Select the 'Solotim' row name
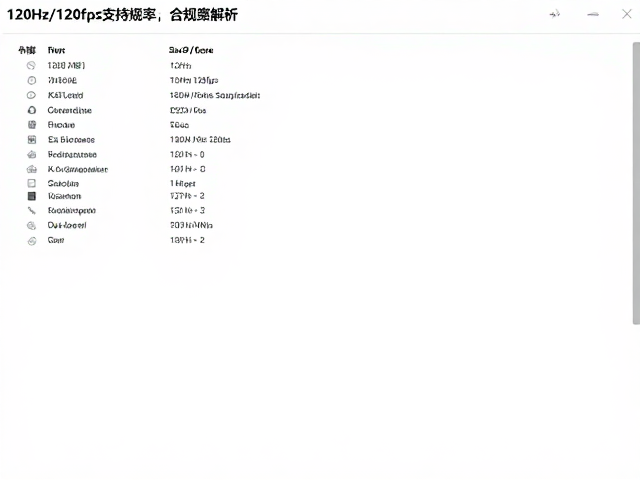 click(63, 183)
